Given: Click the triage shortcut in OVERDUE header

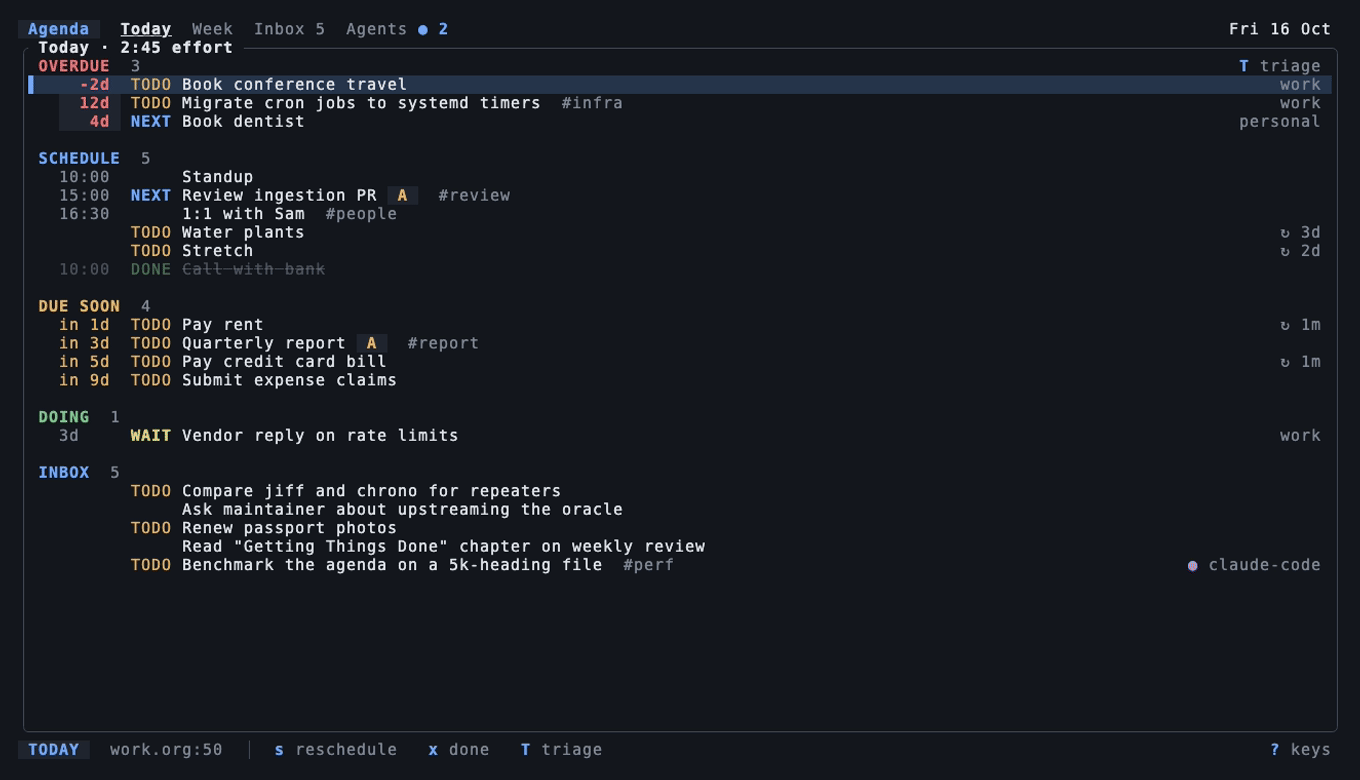Looking at the screenshot, I should coord(1281,66).
